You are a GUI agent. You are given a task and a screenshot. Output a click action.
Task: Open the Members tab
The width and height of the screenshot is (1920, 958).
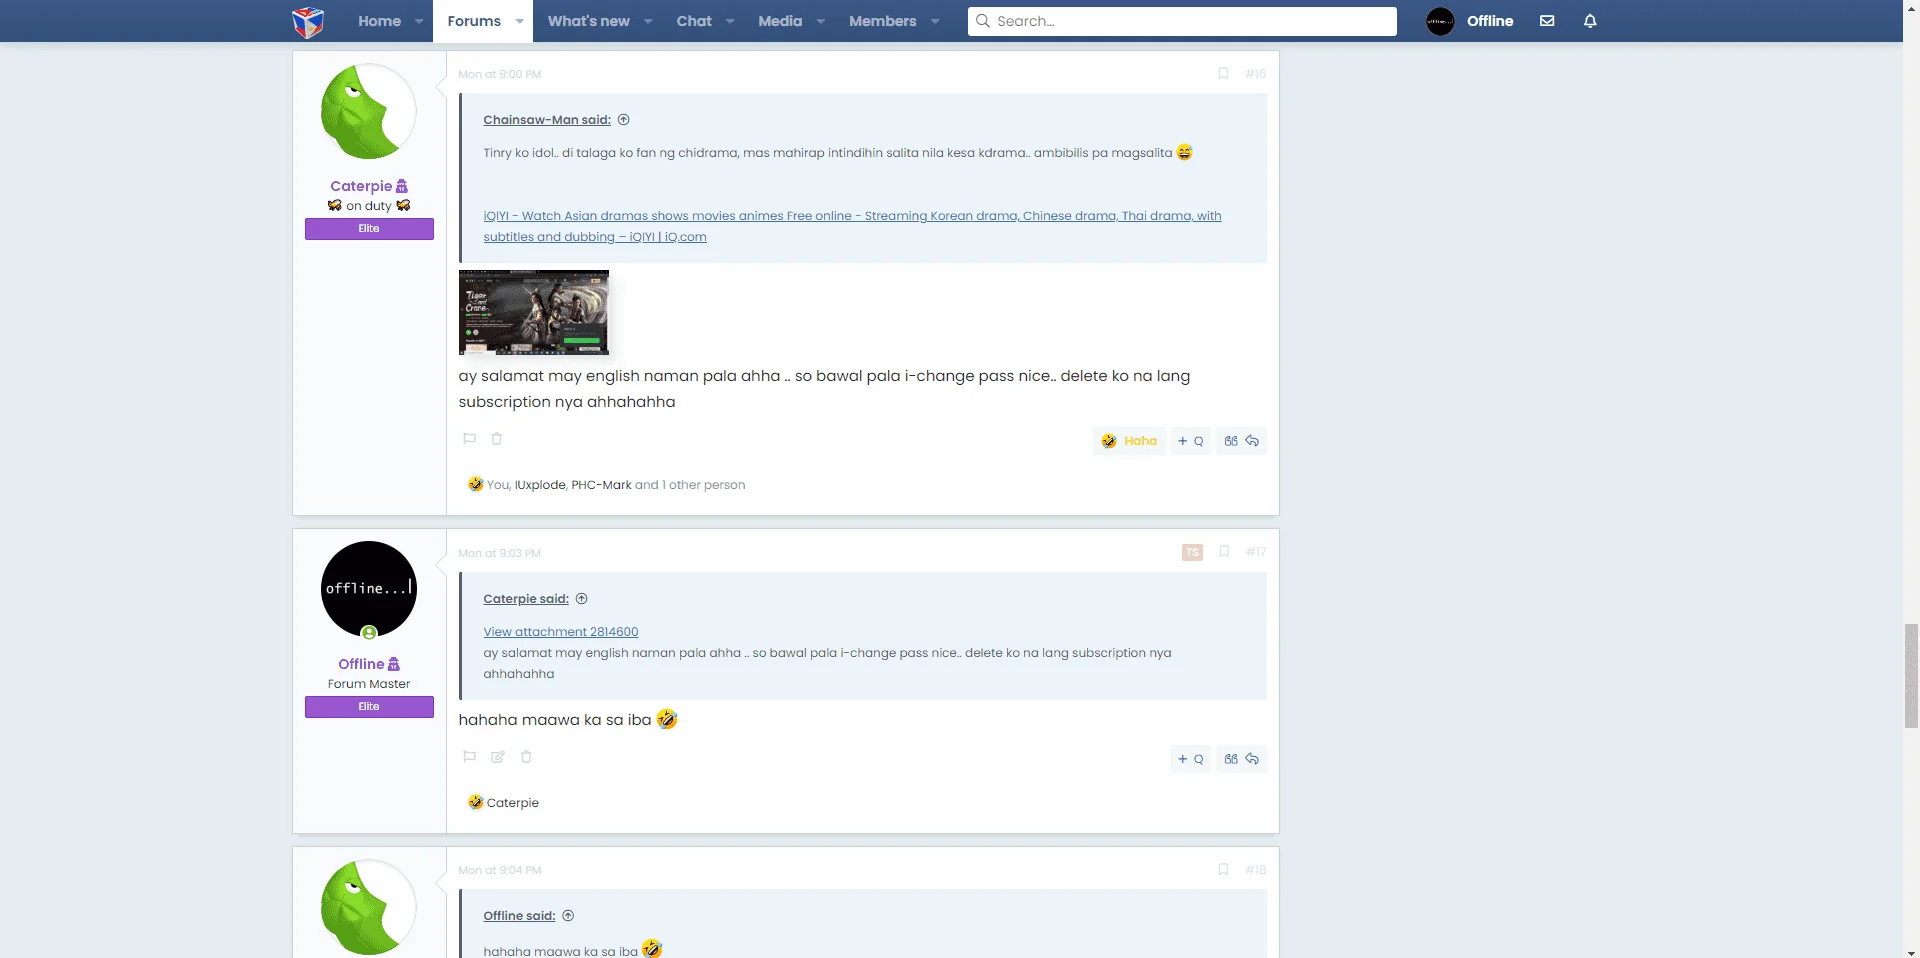(x=883, y=21)
